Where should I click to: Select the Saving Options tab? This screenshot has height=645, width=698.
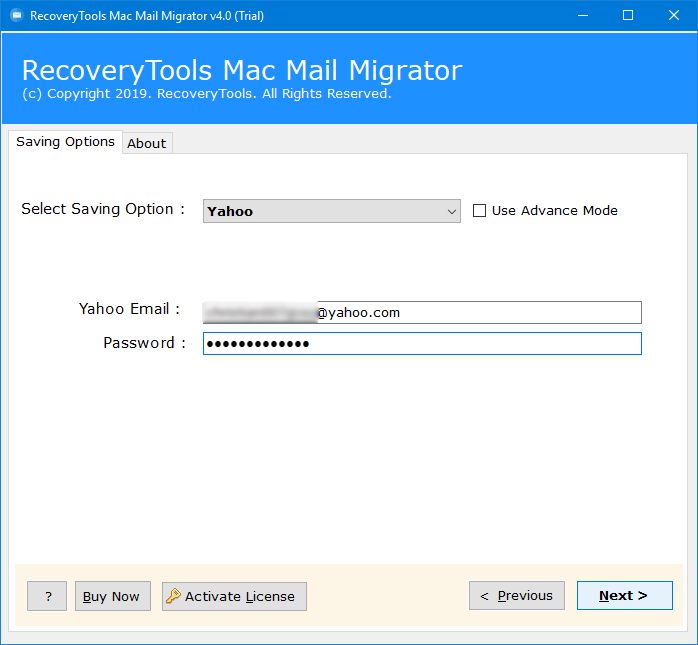coord(65,142)
